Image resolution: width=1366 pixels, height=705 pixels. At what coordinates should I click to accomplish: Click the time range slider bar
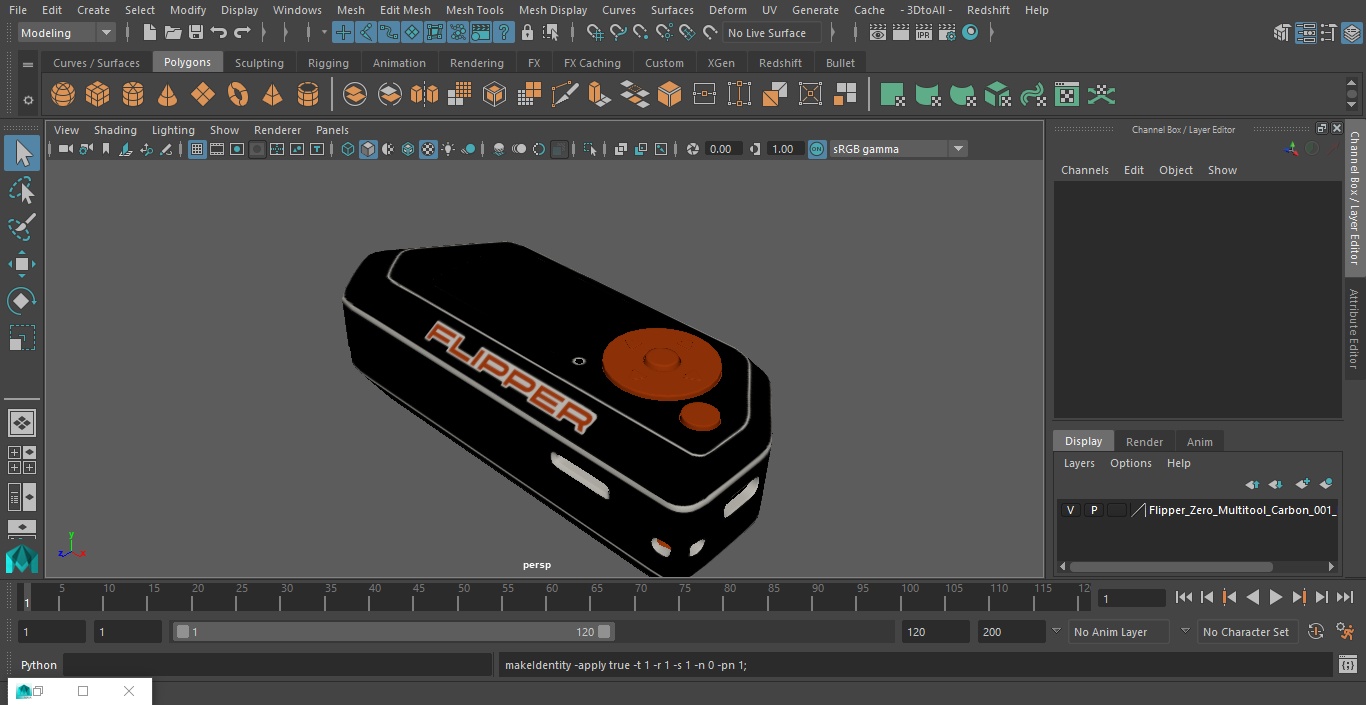pyautogui.click(x=394, y=632)
